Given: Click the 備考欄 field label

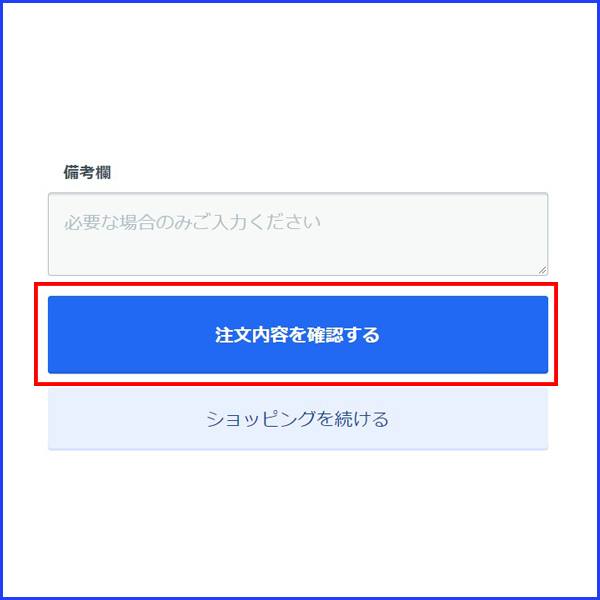Looking at the screenshot, I should [x=87, y=172].
